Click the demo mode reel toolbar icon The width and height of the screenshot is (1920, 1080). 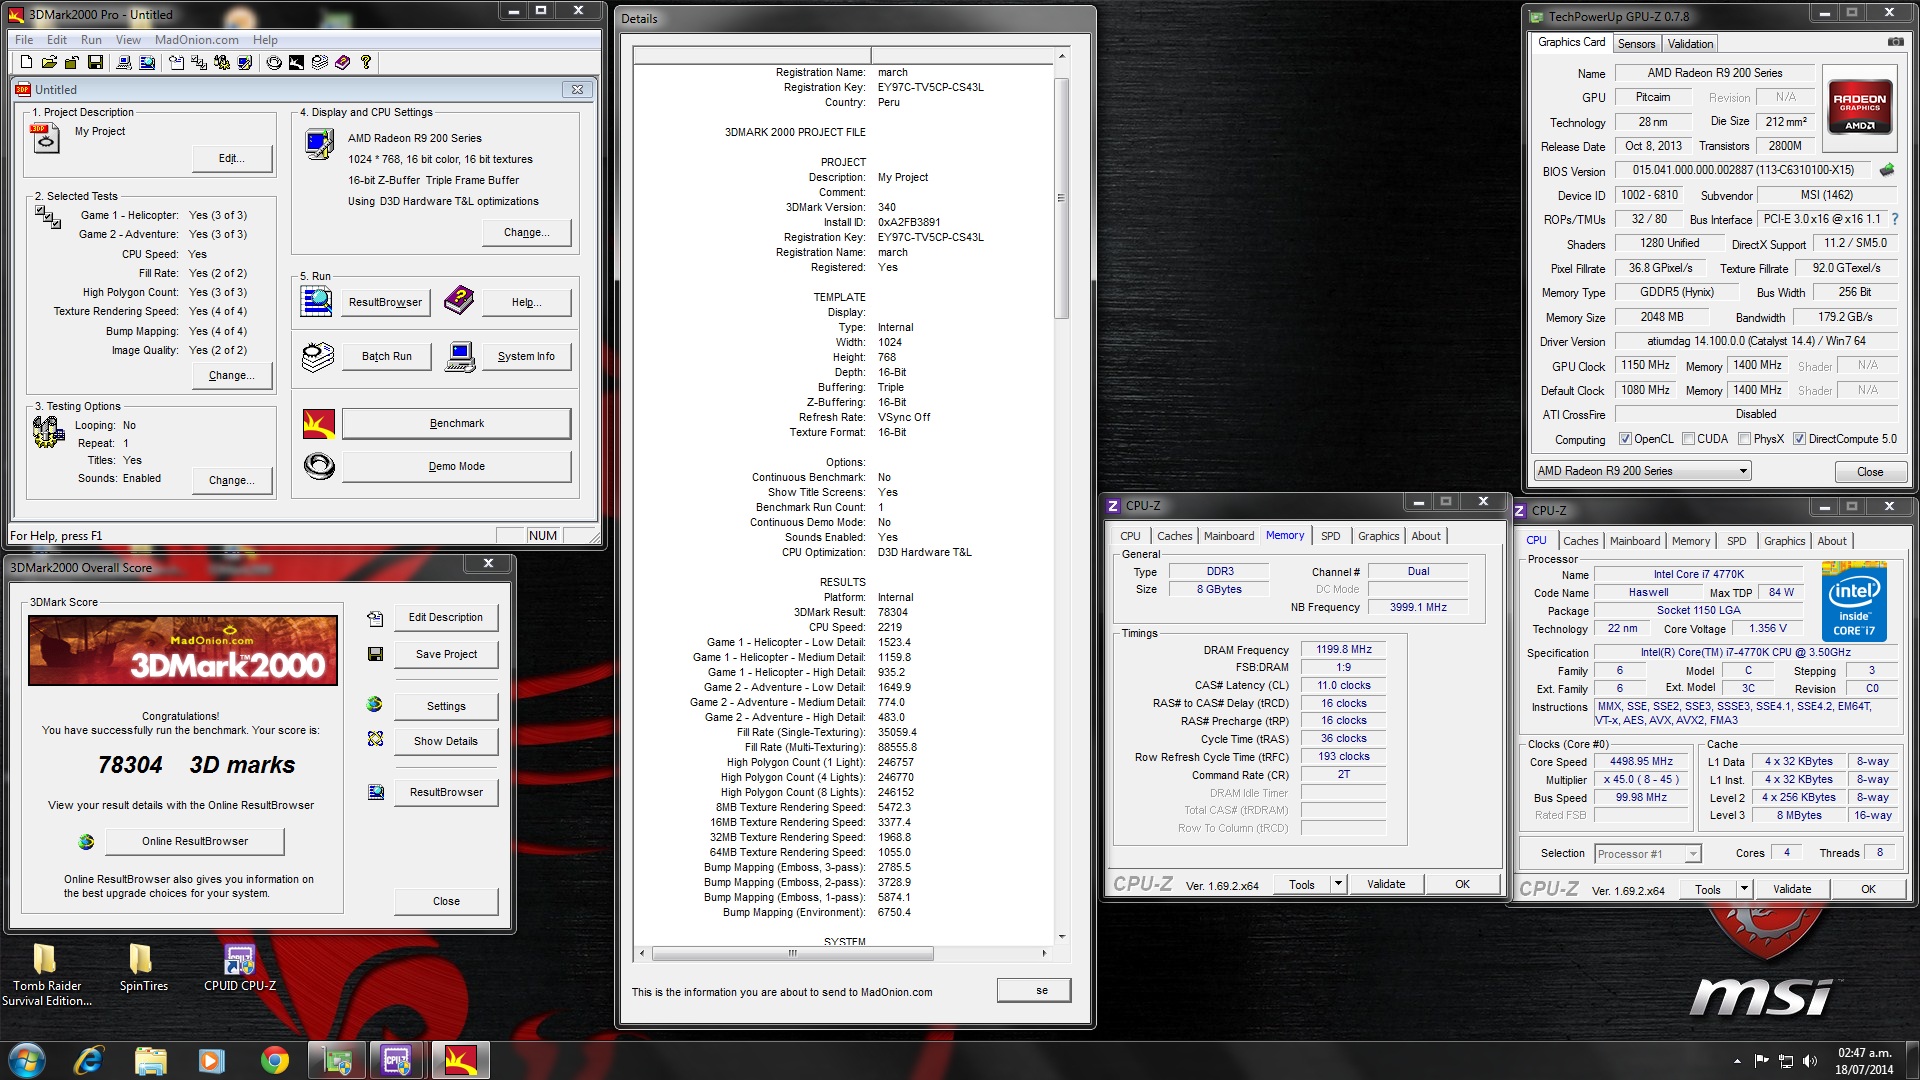pos(274,62)
